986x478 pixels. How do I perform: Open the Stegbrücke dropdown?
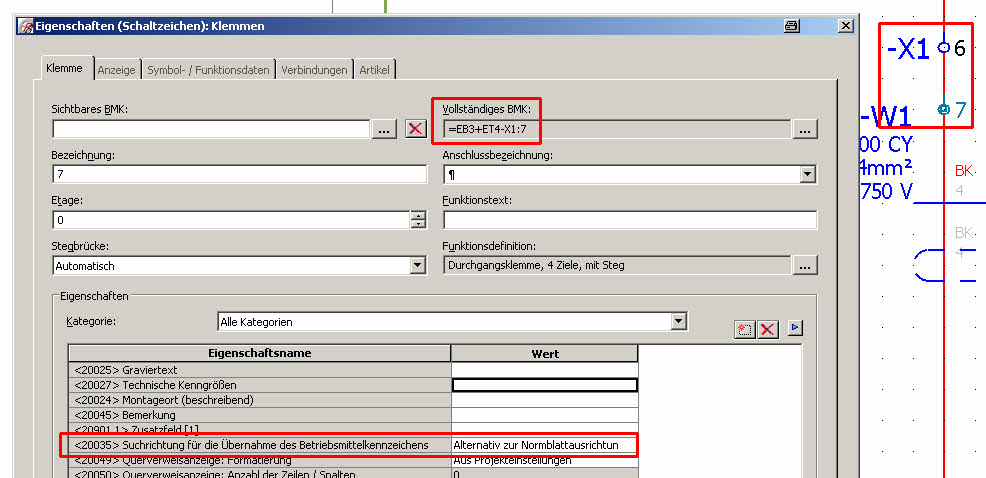(418, 265)
